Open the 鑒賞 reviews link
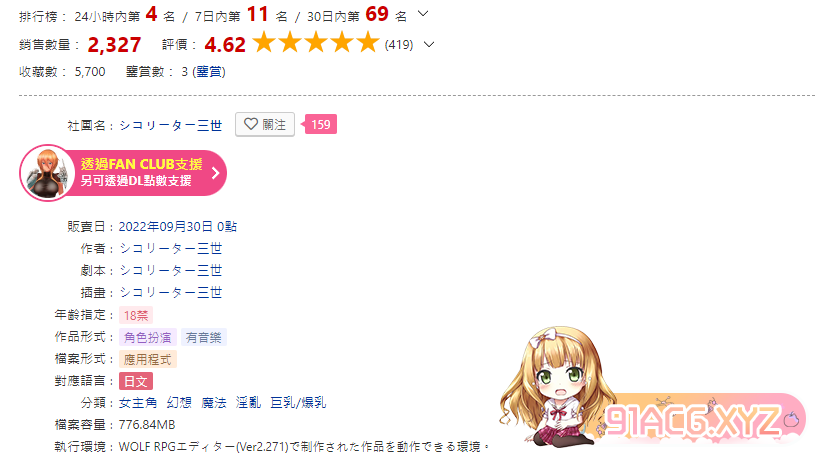 click(209, 72)
